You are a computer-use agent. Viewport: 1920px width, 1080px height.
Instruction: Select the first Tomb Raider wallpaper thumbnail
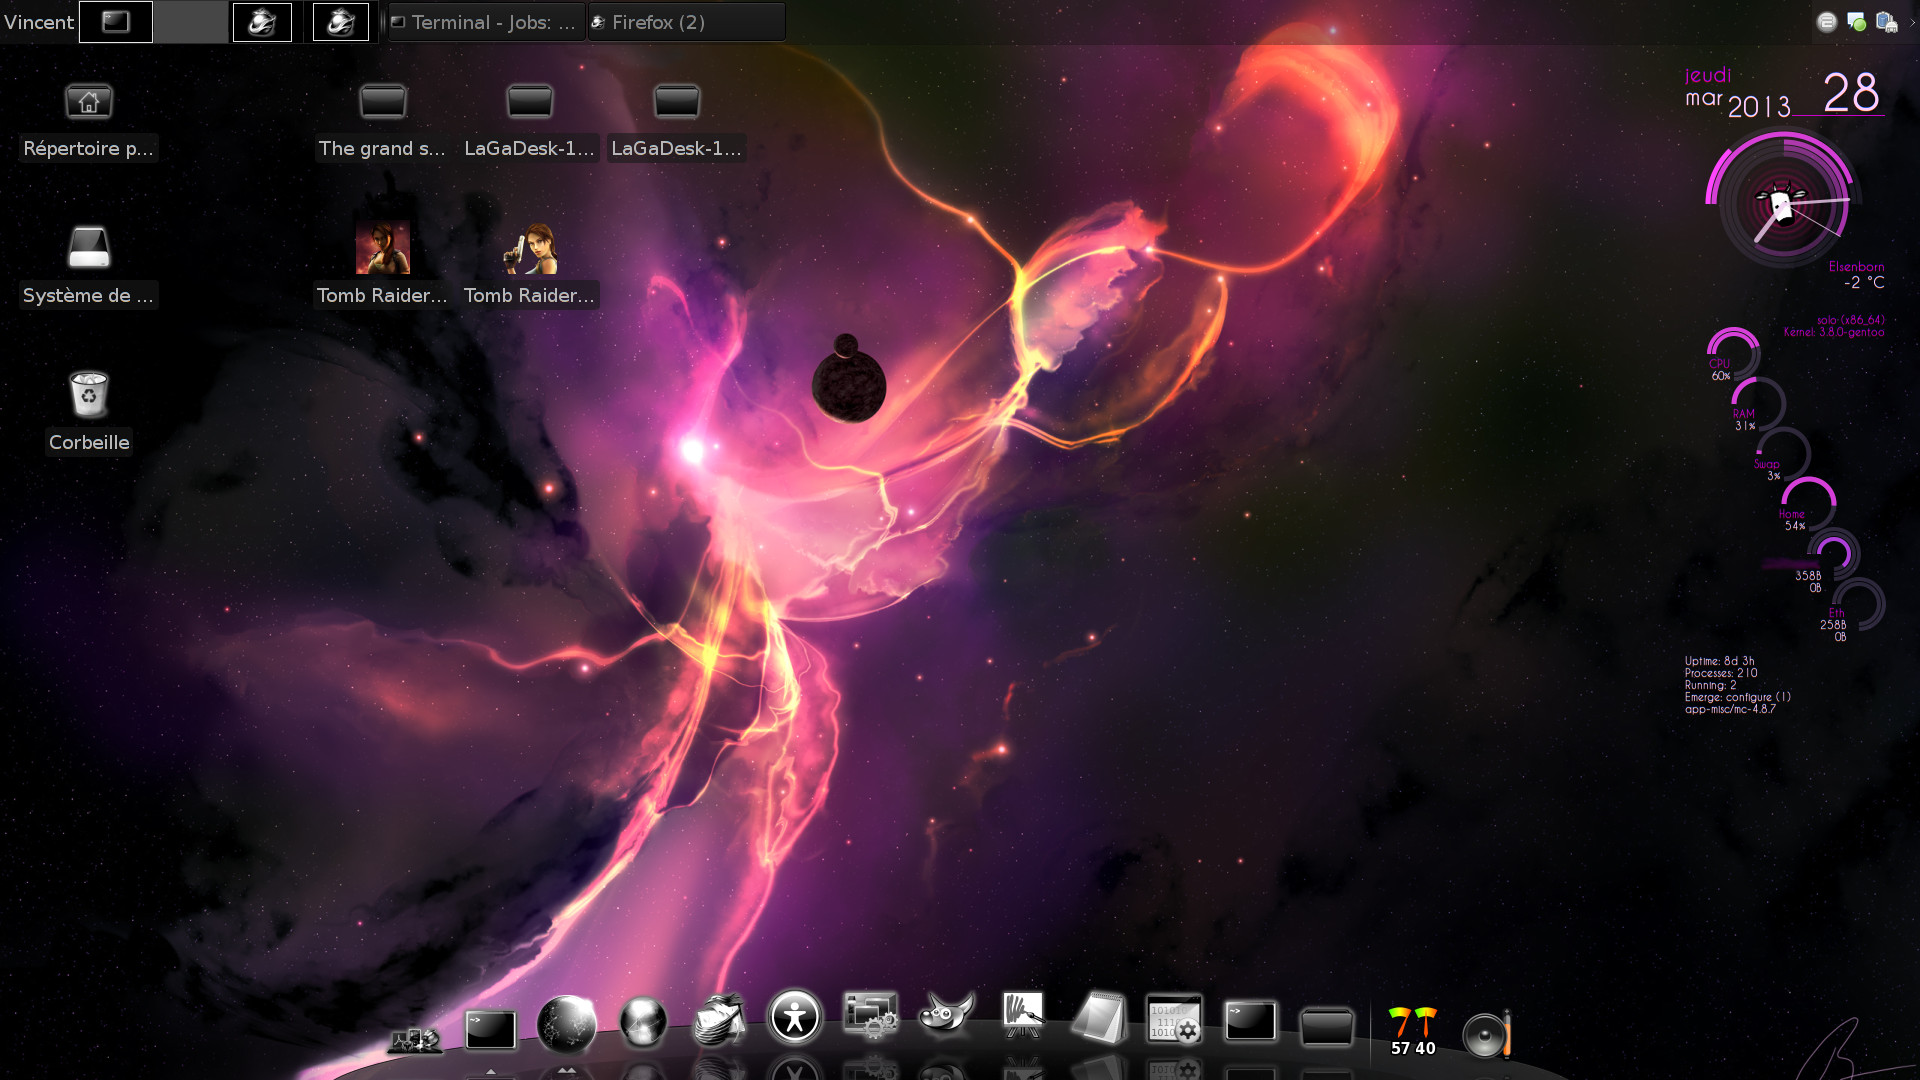click(382, 246)
